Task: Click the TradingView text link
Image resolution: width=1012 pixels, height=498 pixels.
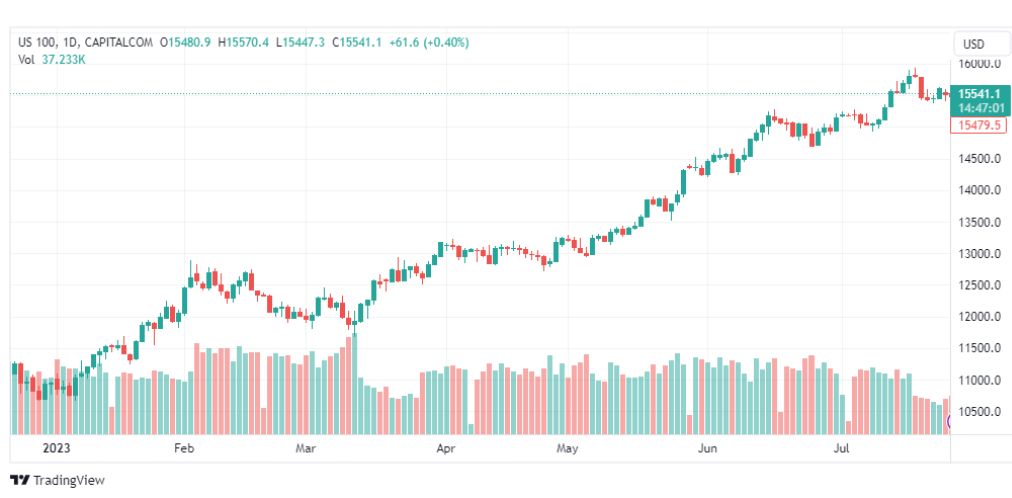Action: point(68,480)
